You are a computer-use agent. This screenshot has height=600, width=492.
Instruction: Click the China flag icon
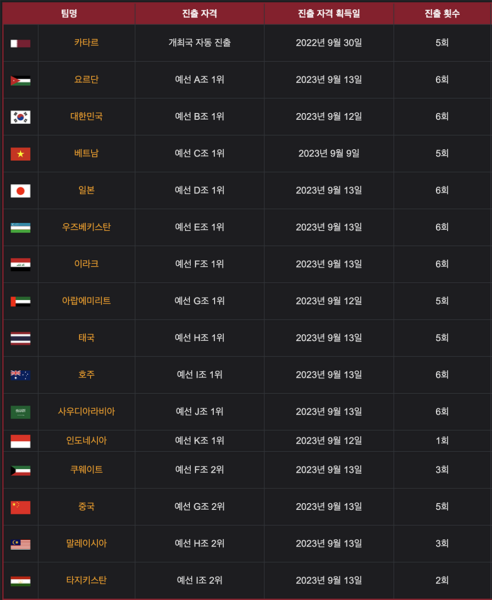coord(20,507)
